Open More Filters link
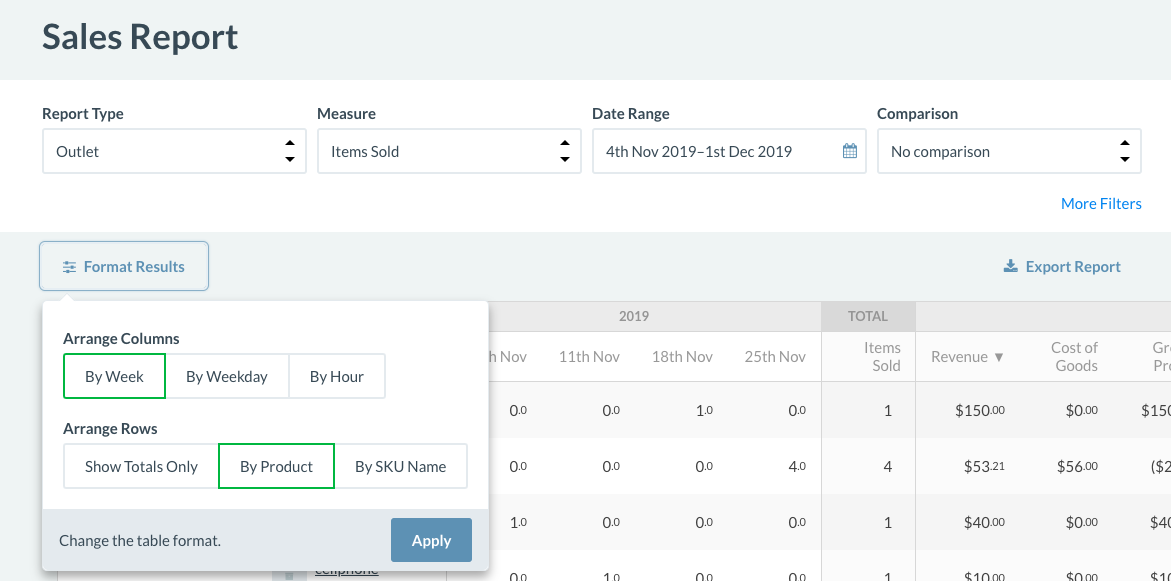 [1101, 204]
